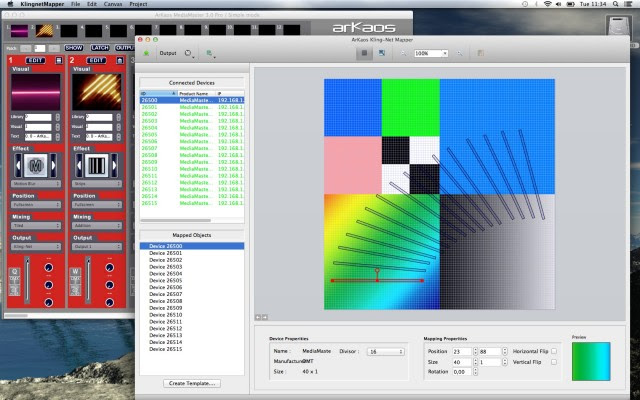Screen dimensions: 640x400
Task: Open the Canvas menu
Action: 113,4
